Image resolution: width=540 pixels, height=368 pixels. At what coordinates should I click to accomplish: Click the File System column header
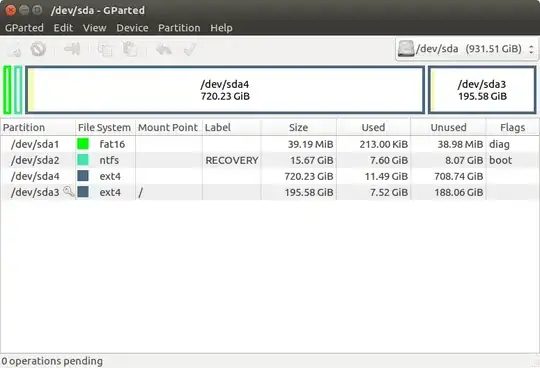(105, 127)
